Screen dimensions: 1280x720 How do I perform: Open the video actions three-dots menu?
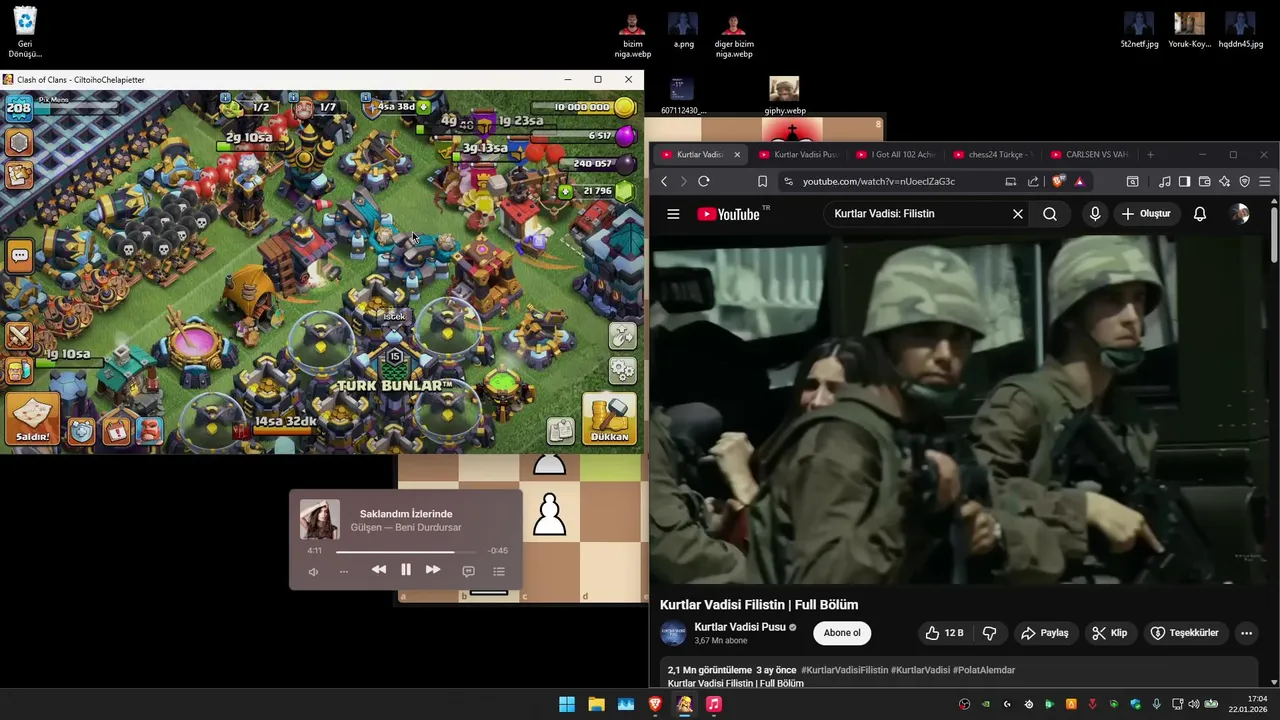pyautogui.click(x=1246, y=633)
